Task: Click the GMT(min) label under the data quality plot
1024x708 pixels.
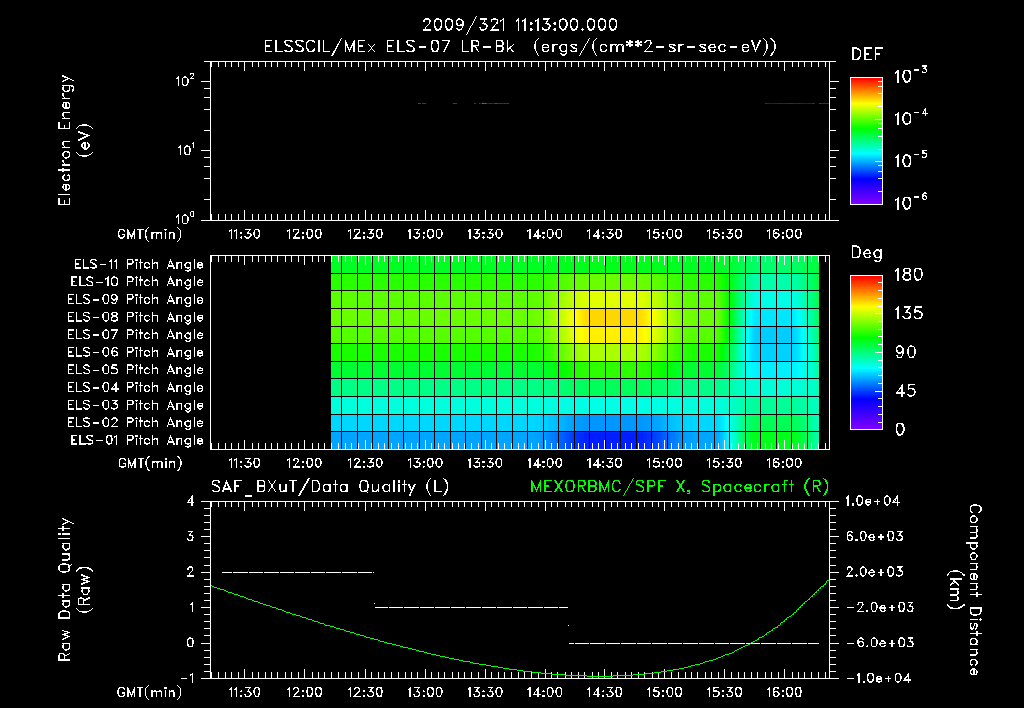Action: 150,693
